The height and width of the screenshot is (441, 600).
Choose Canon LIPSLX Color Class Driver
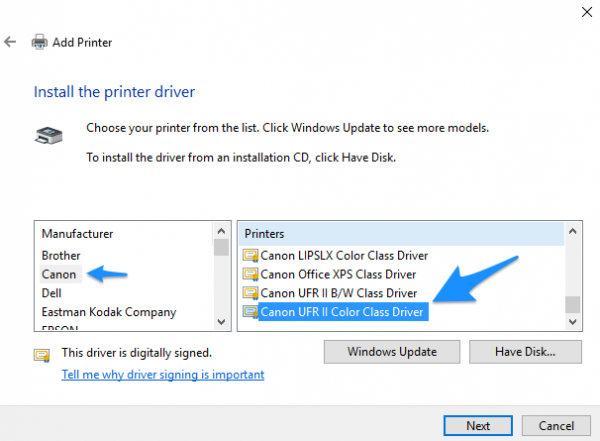tap(344, 255)
